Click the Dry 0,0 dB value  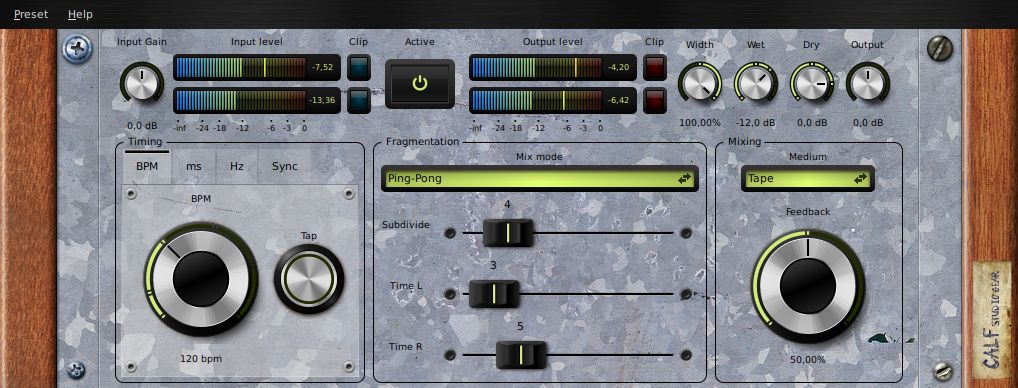click(x=812, y=122)
